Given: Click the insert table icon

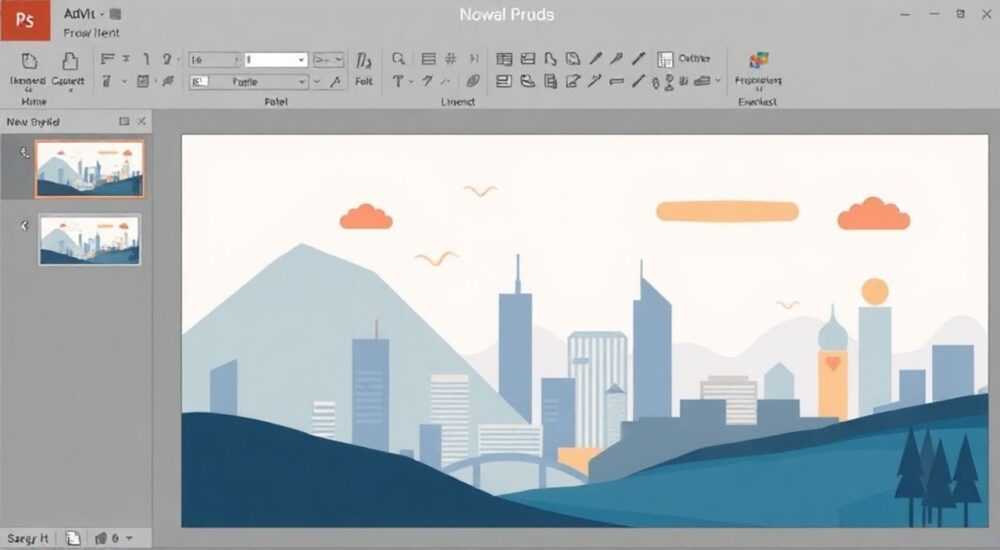Looking at the screenshot, I should (x=504, y=59).
